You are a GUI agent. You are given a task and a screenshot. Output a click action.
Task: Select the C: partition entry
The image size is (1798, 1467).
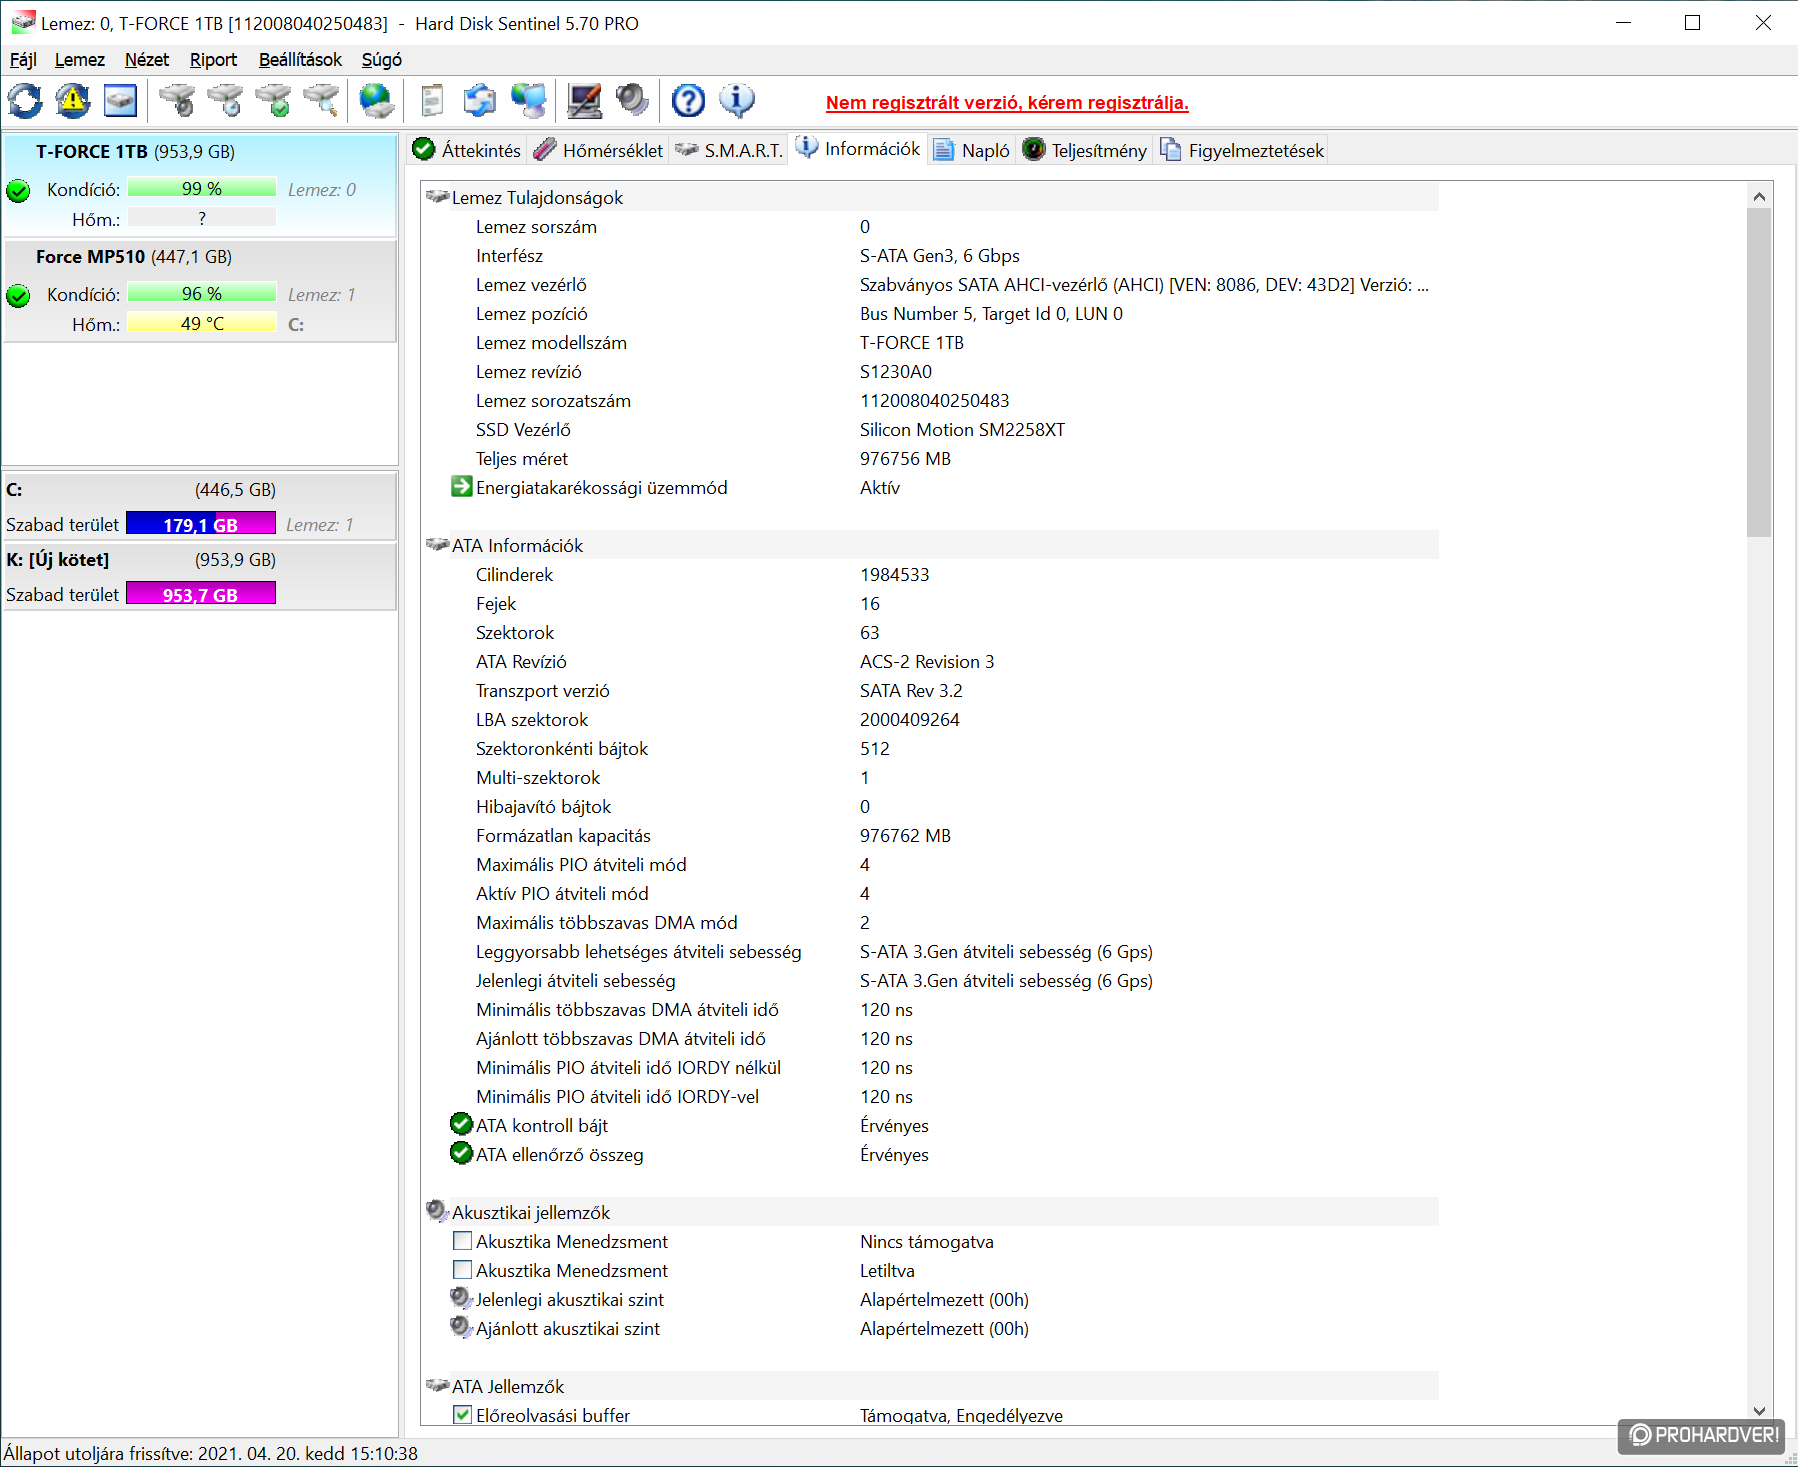click(200, 506)
